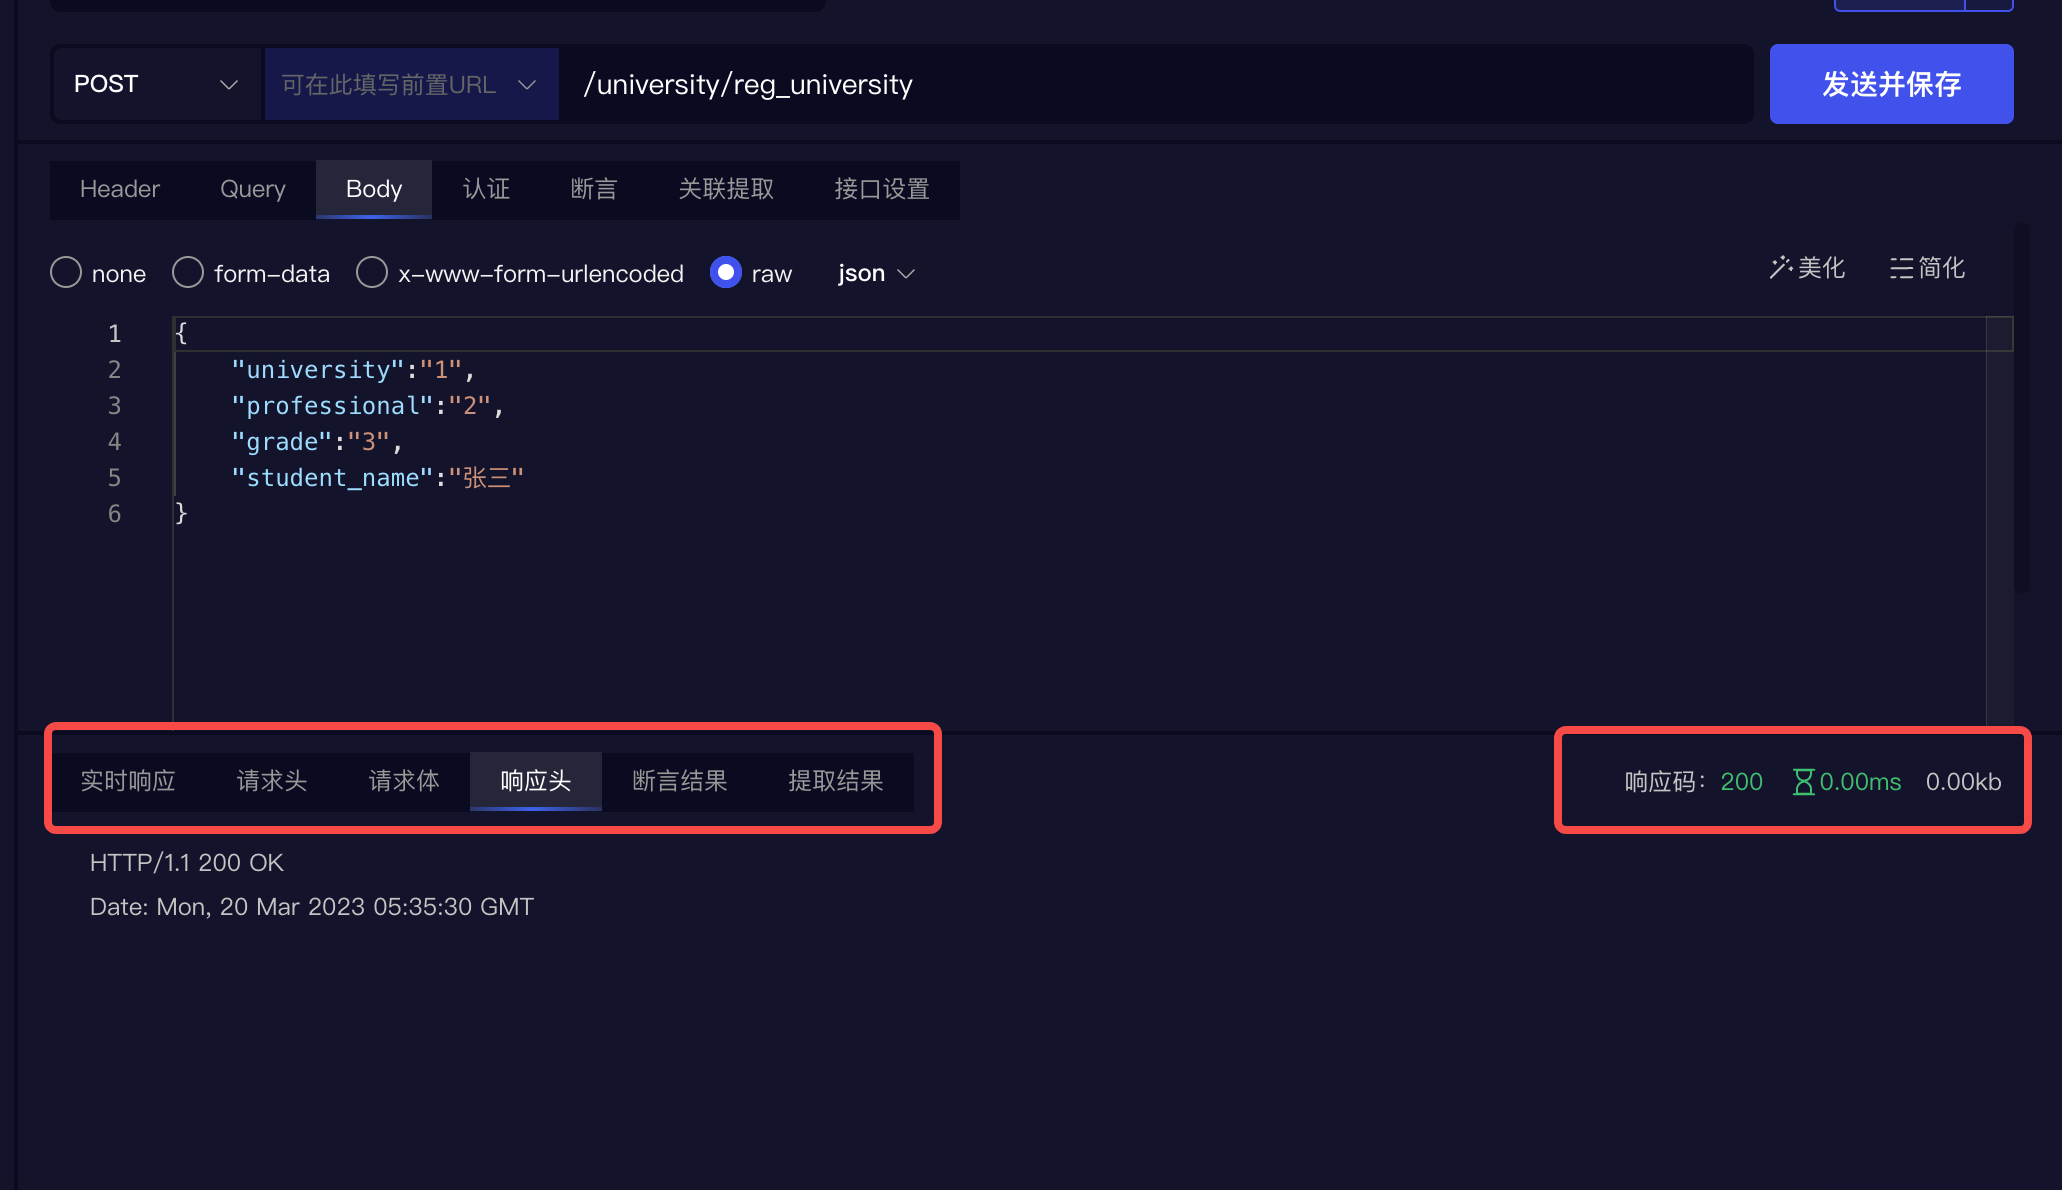Select the x-www-form-urlencoded radio button
This screenshot has width=2062, height=1190.
[374, 273]
